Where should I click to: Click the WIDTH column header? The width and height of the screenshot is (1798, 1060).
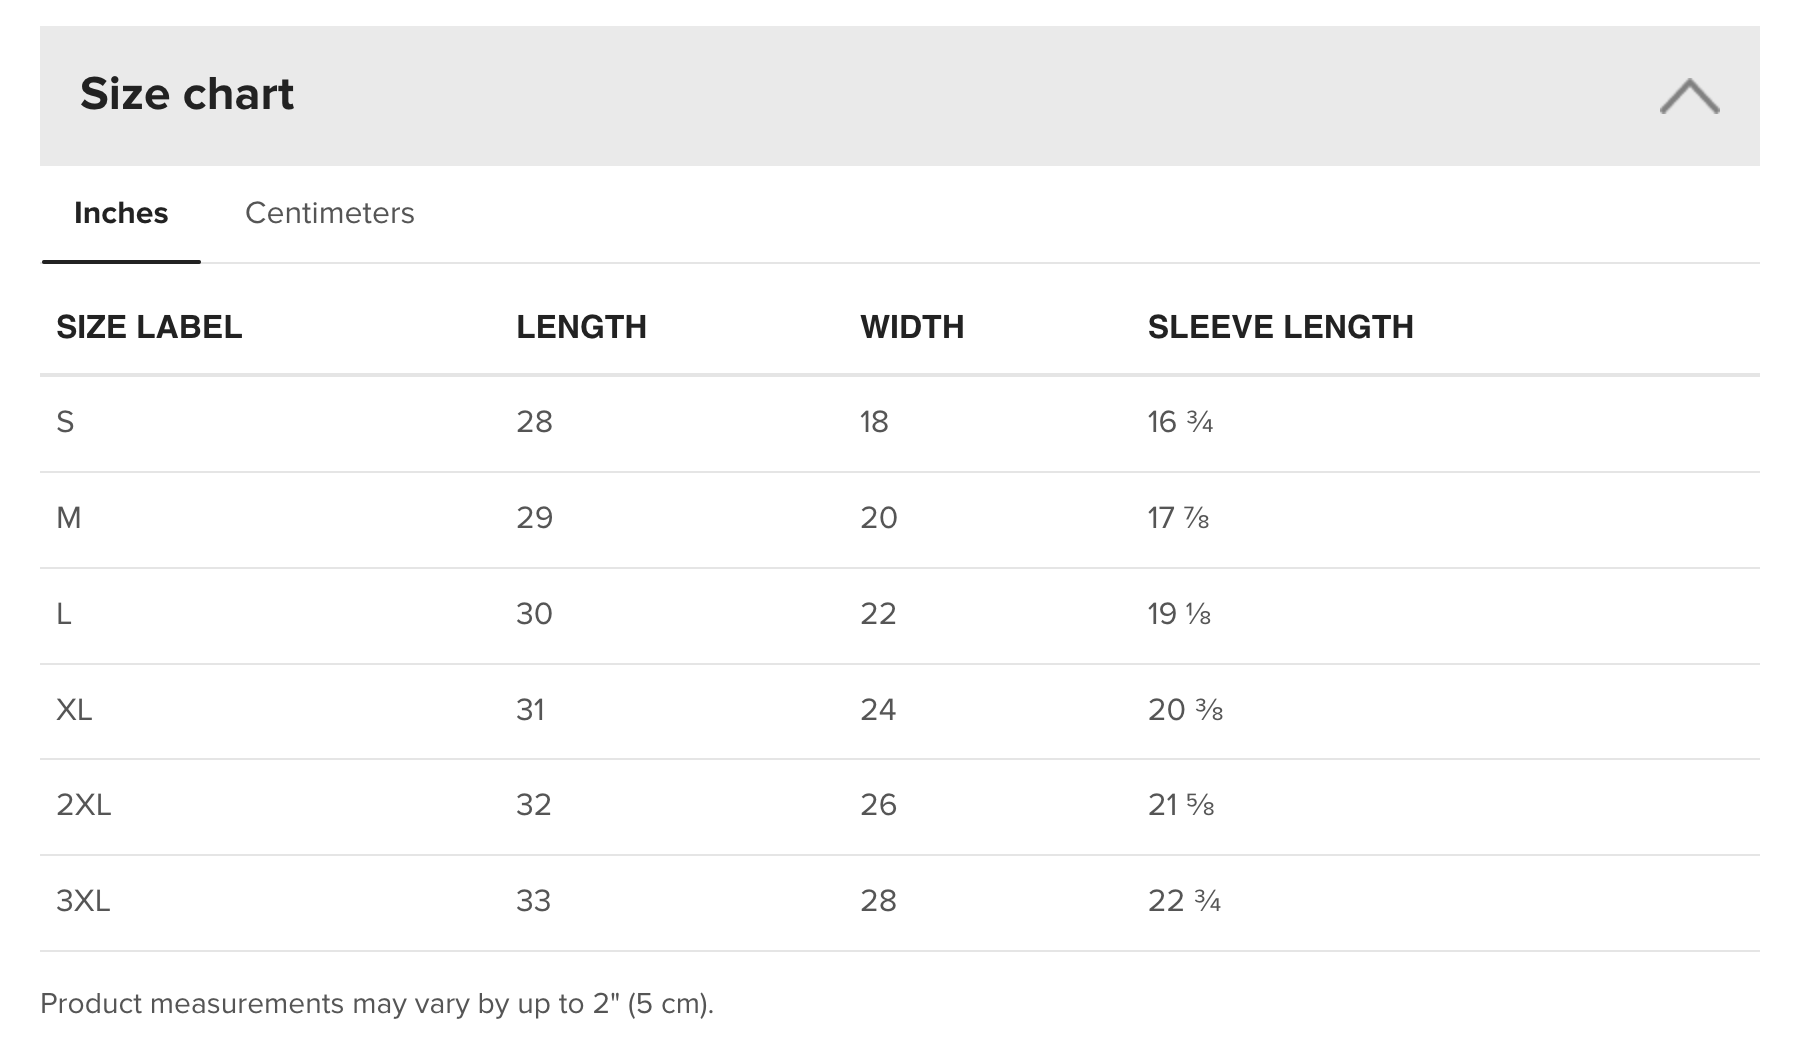pyautogui.click(x=912, y=327)
